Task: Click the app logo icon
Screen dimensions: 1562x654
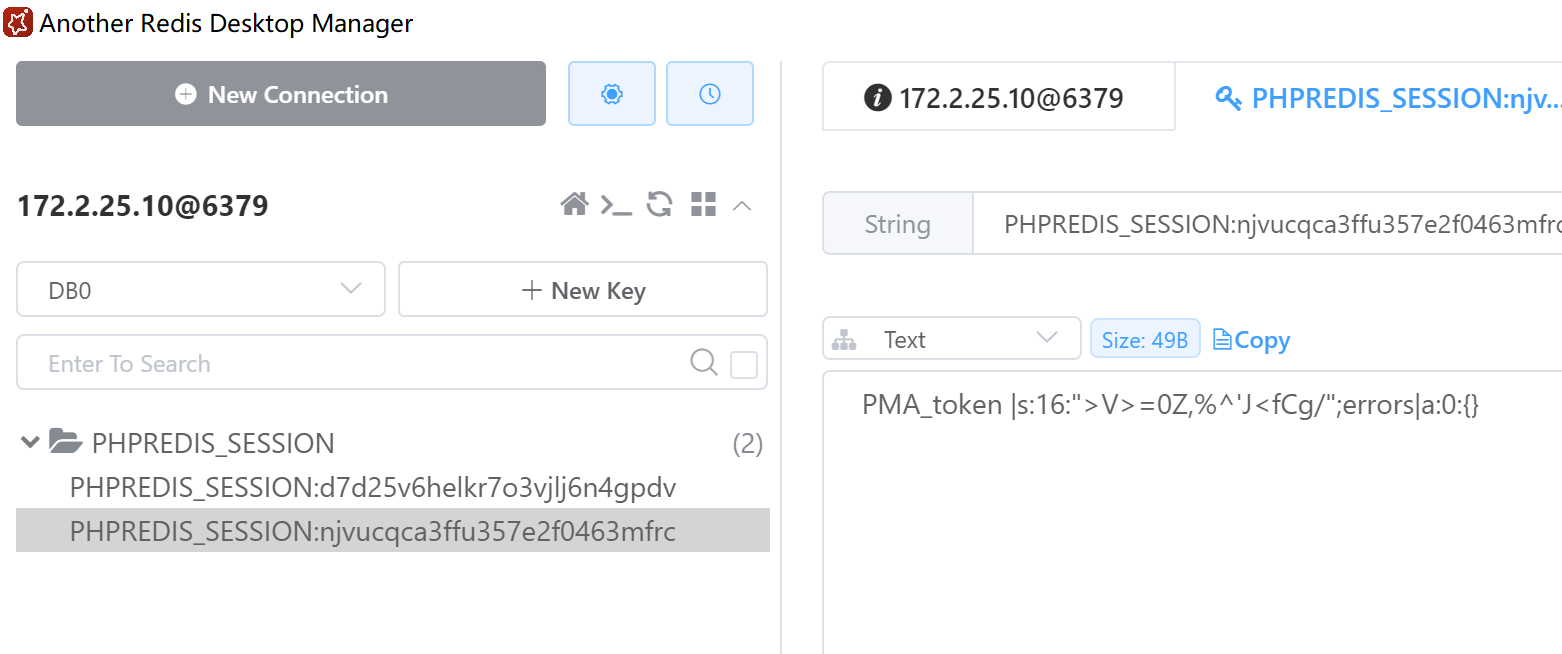Action: pos(18,22)
